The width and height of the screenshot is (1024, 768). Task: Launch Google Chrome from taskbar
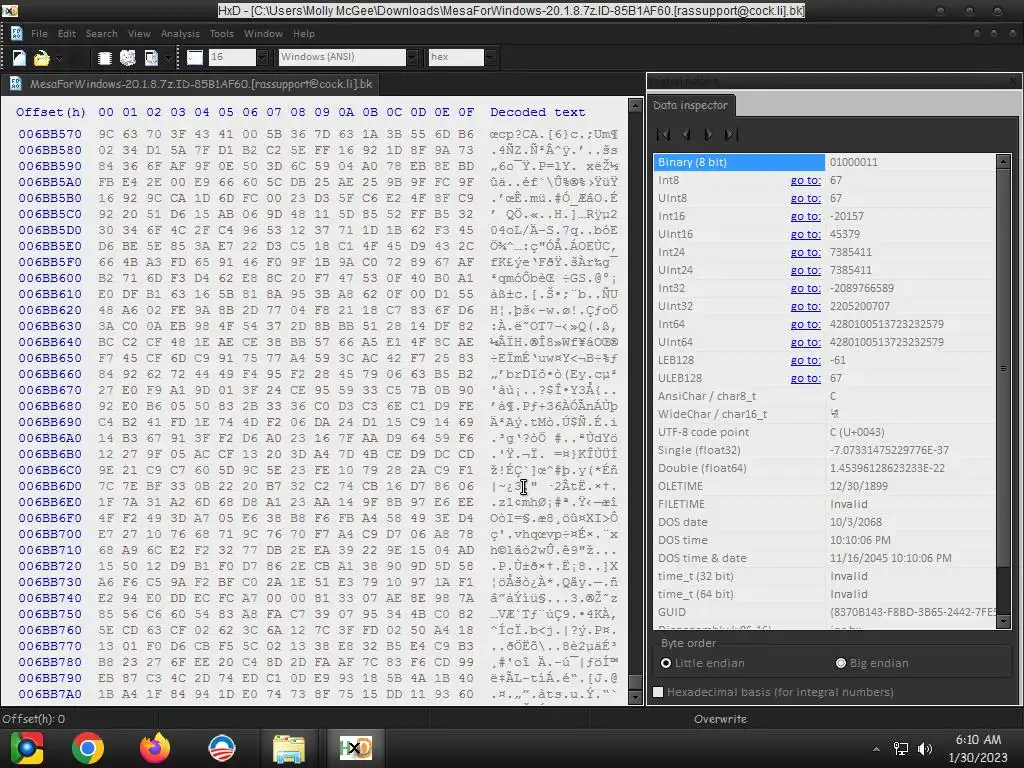pos(88,748)
